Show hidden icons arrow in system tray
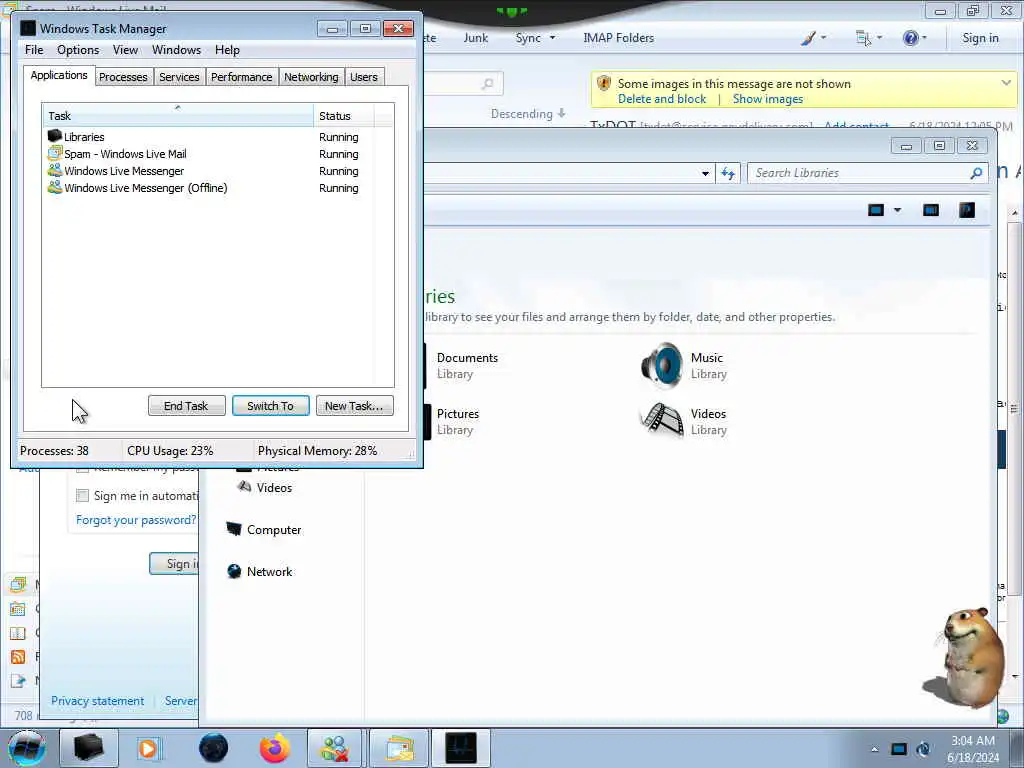 874,749
